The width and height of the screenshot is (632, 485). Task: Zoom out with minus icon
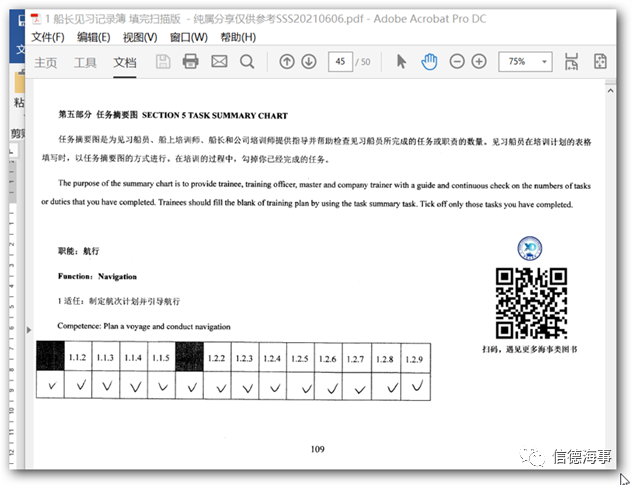[457, 62]
